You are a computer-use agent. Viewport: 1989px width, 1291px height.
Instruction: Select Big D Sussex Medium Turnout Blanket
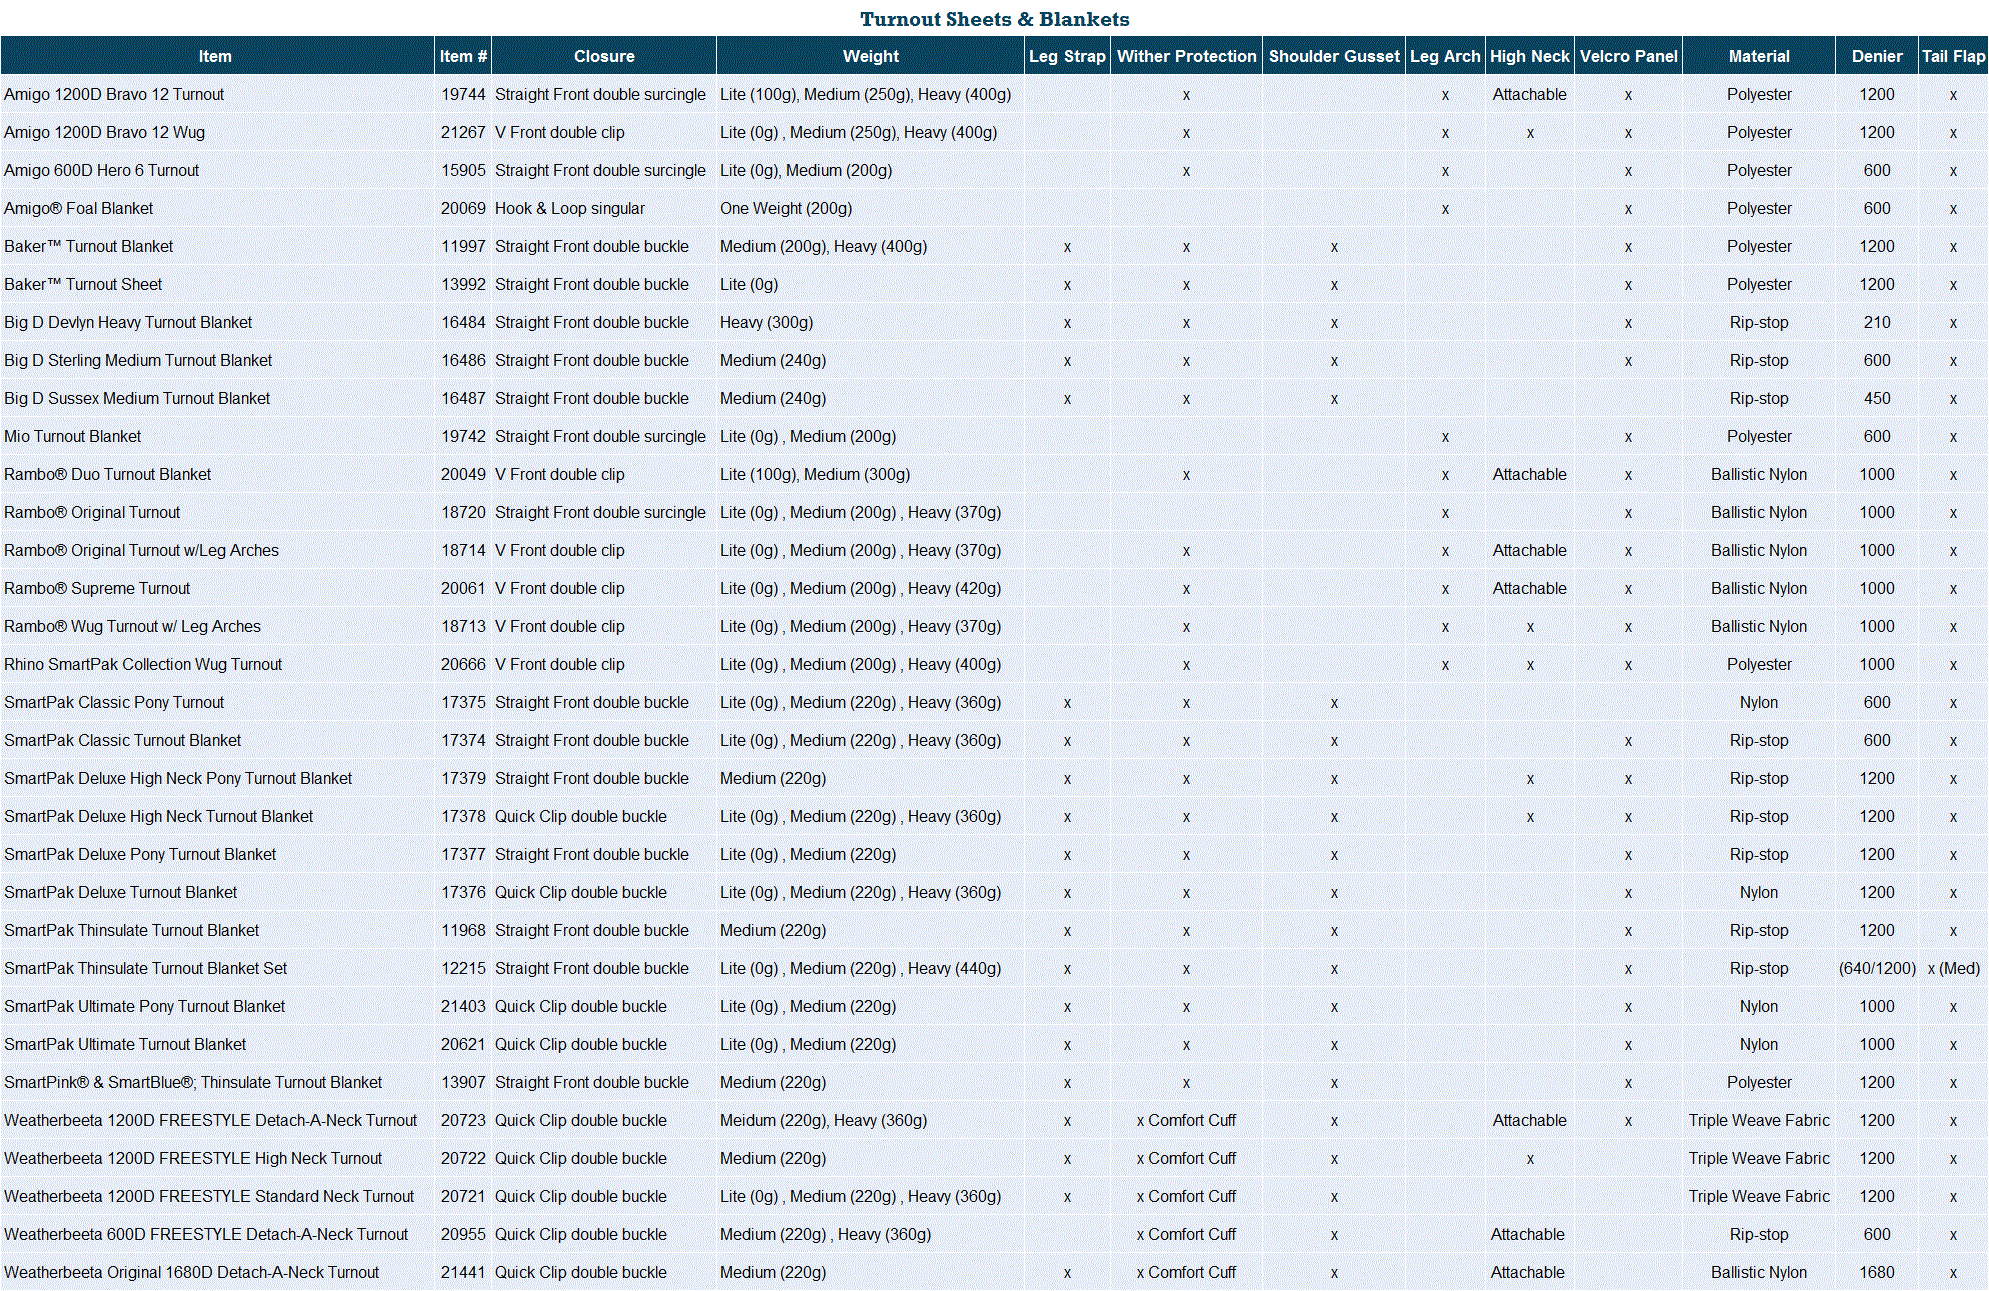(x=137, y=398)
